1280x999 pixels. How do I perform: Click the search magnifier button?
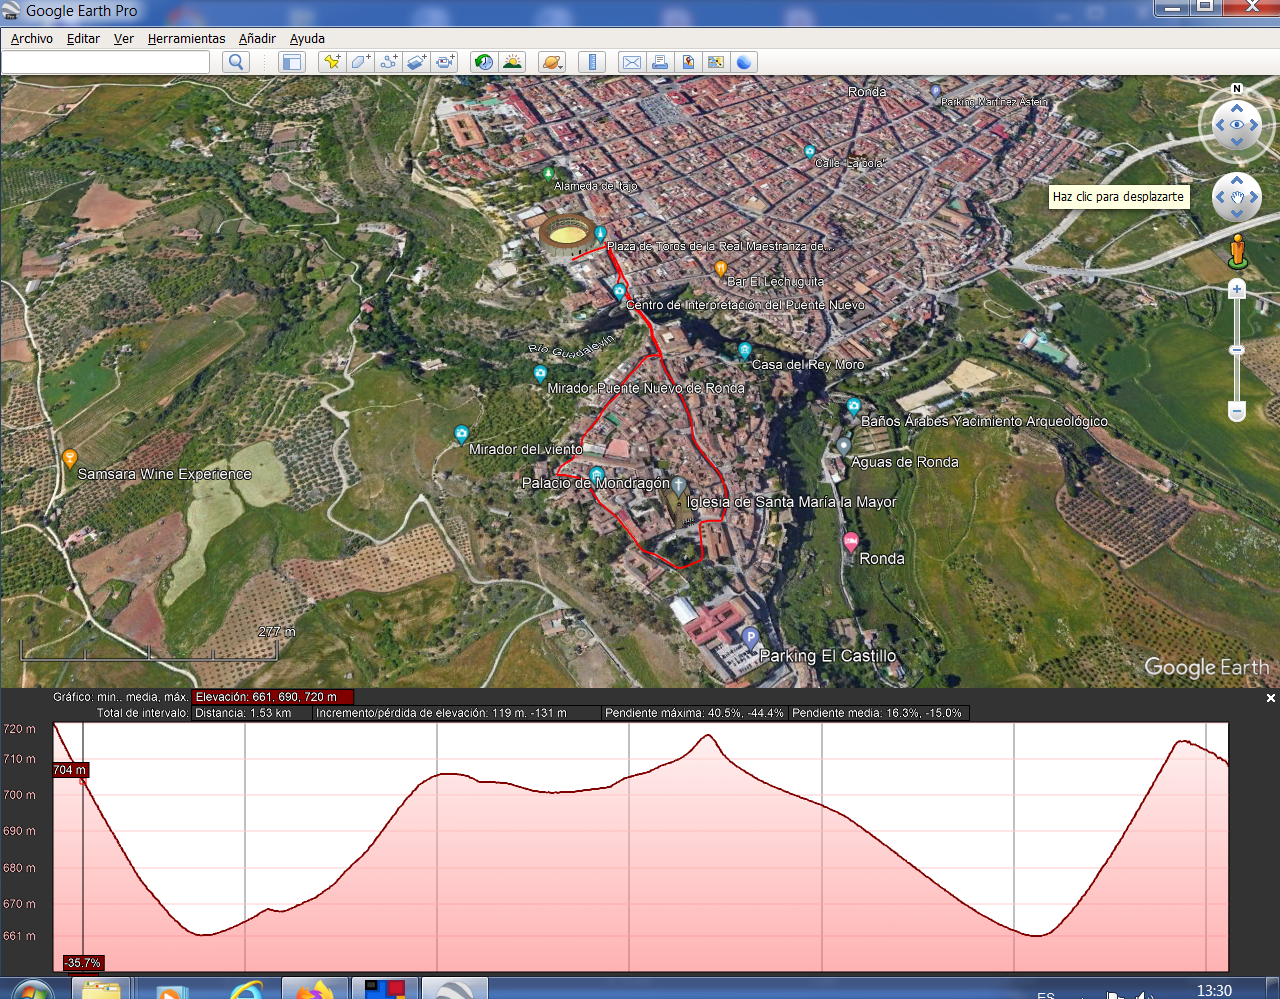pyautogui.click(x=236, y=62)
